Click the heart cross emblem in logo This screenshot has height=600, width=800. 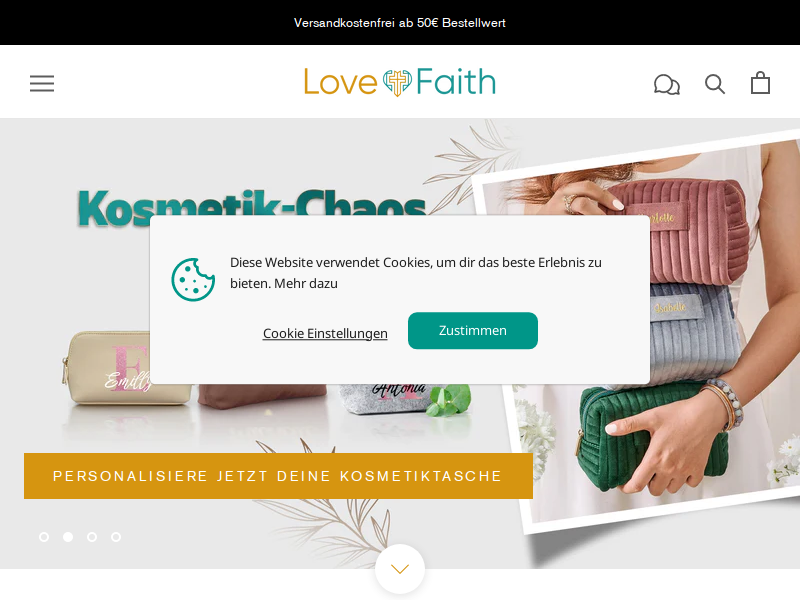pyautogui.click(x=397, y=83)
